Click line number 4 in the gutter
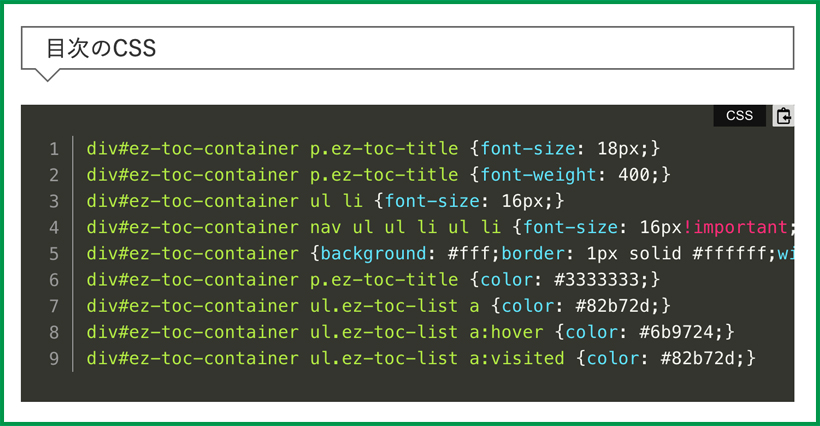820x426 pixels. click(x=54, y=227)
